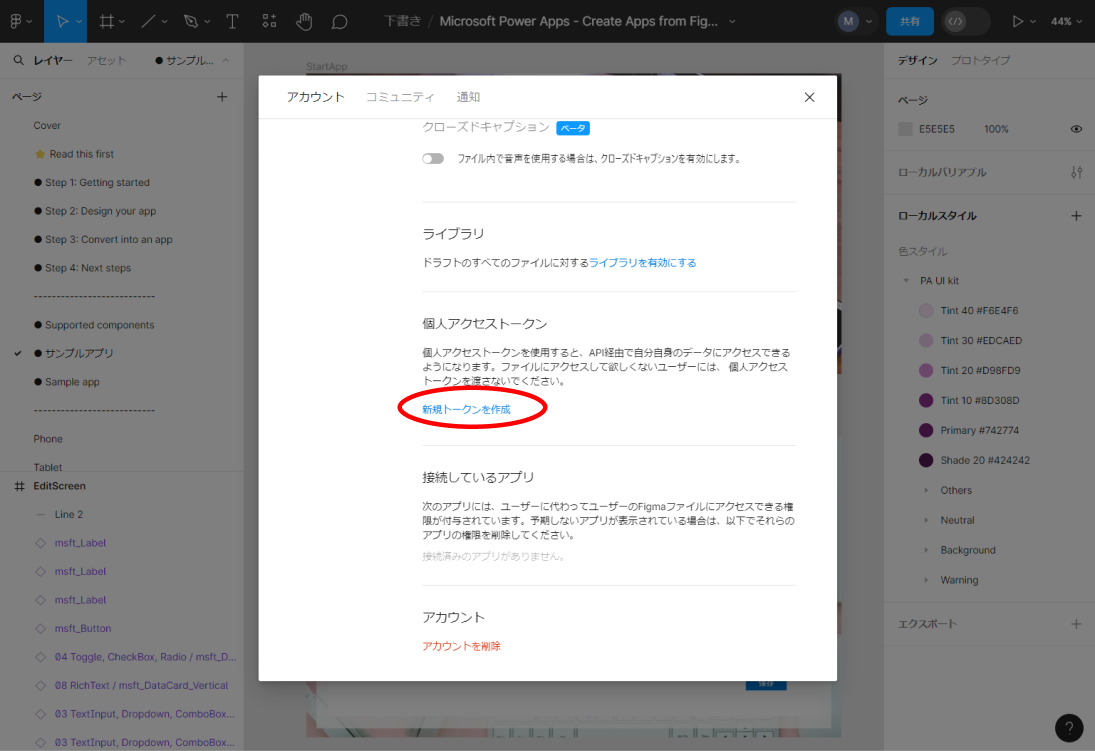Open the Pen tool options dropdown
This screenshot has width=1095, height=751.
[207, 22]
